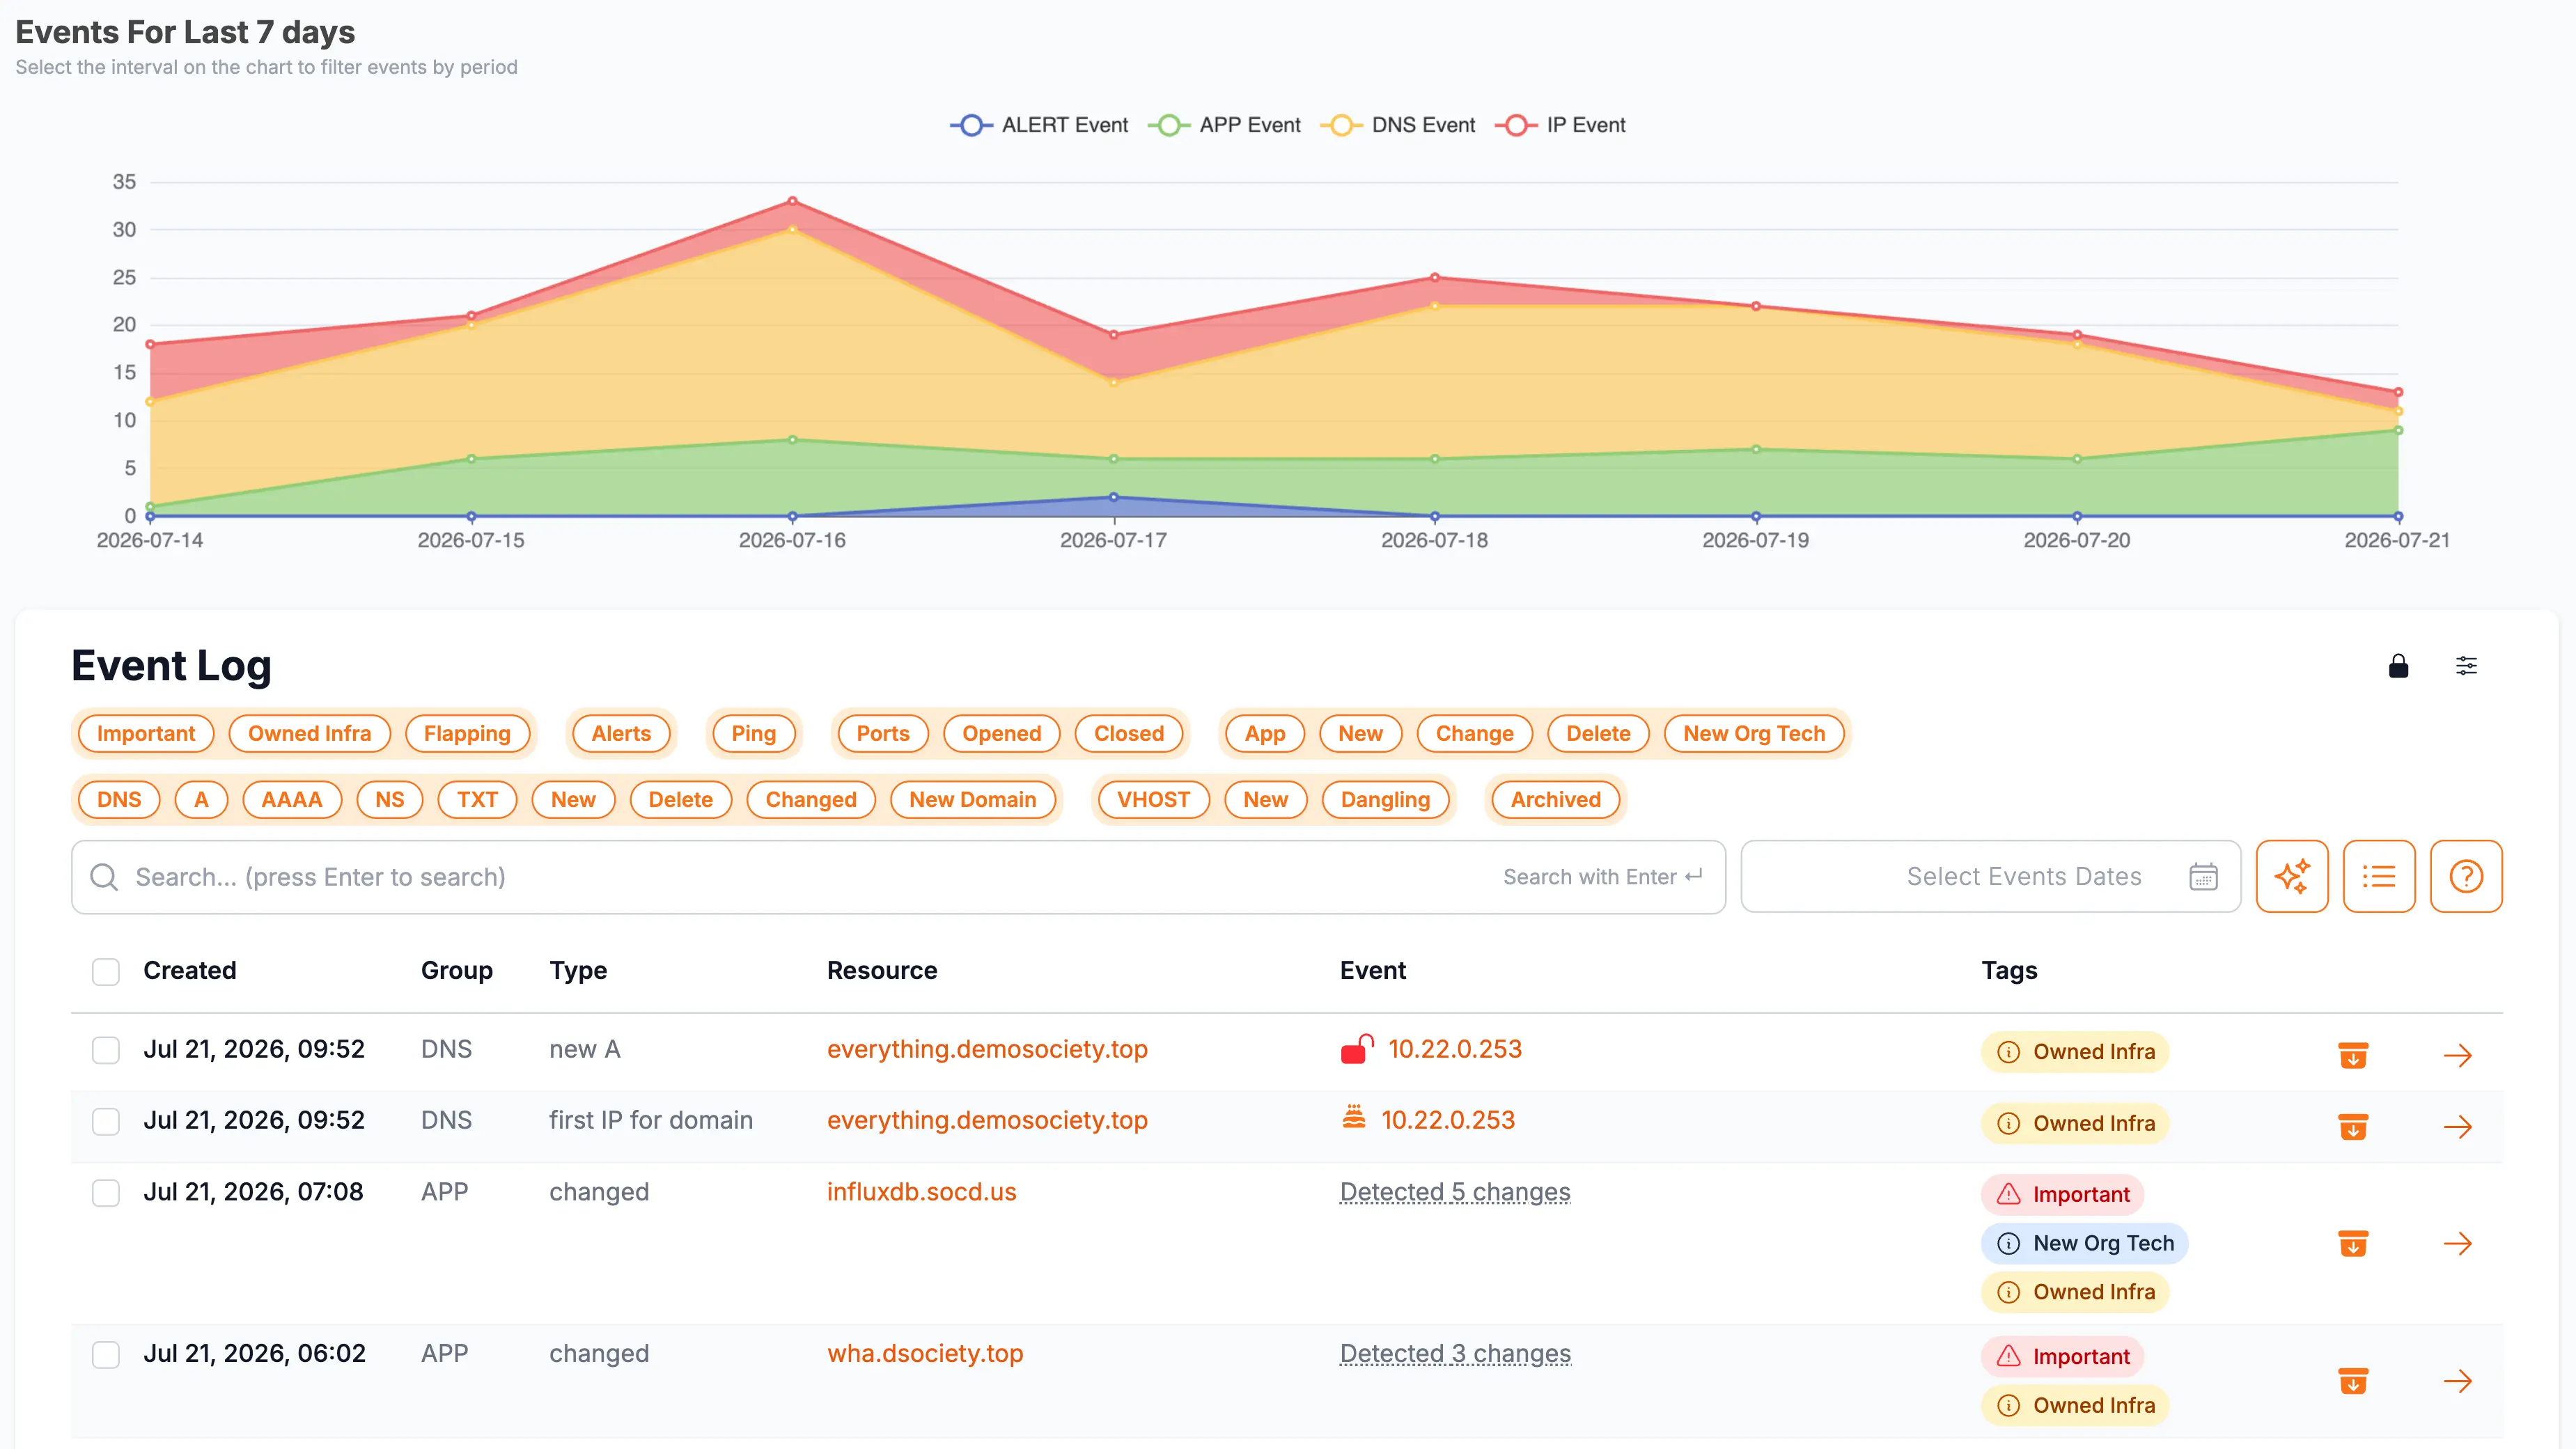The image size is (2576, 1449).
Task: Click the AI sparkle button beside date picker
Action: click(x=2292, y=876)
